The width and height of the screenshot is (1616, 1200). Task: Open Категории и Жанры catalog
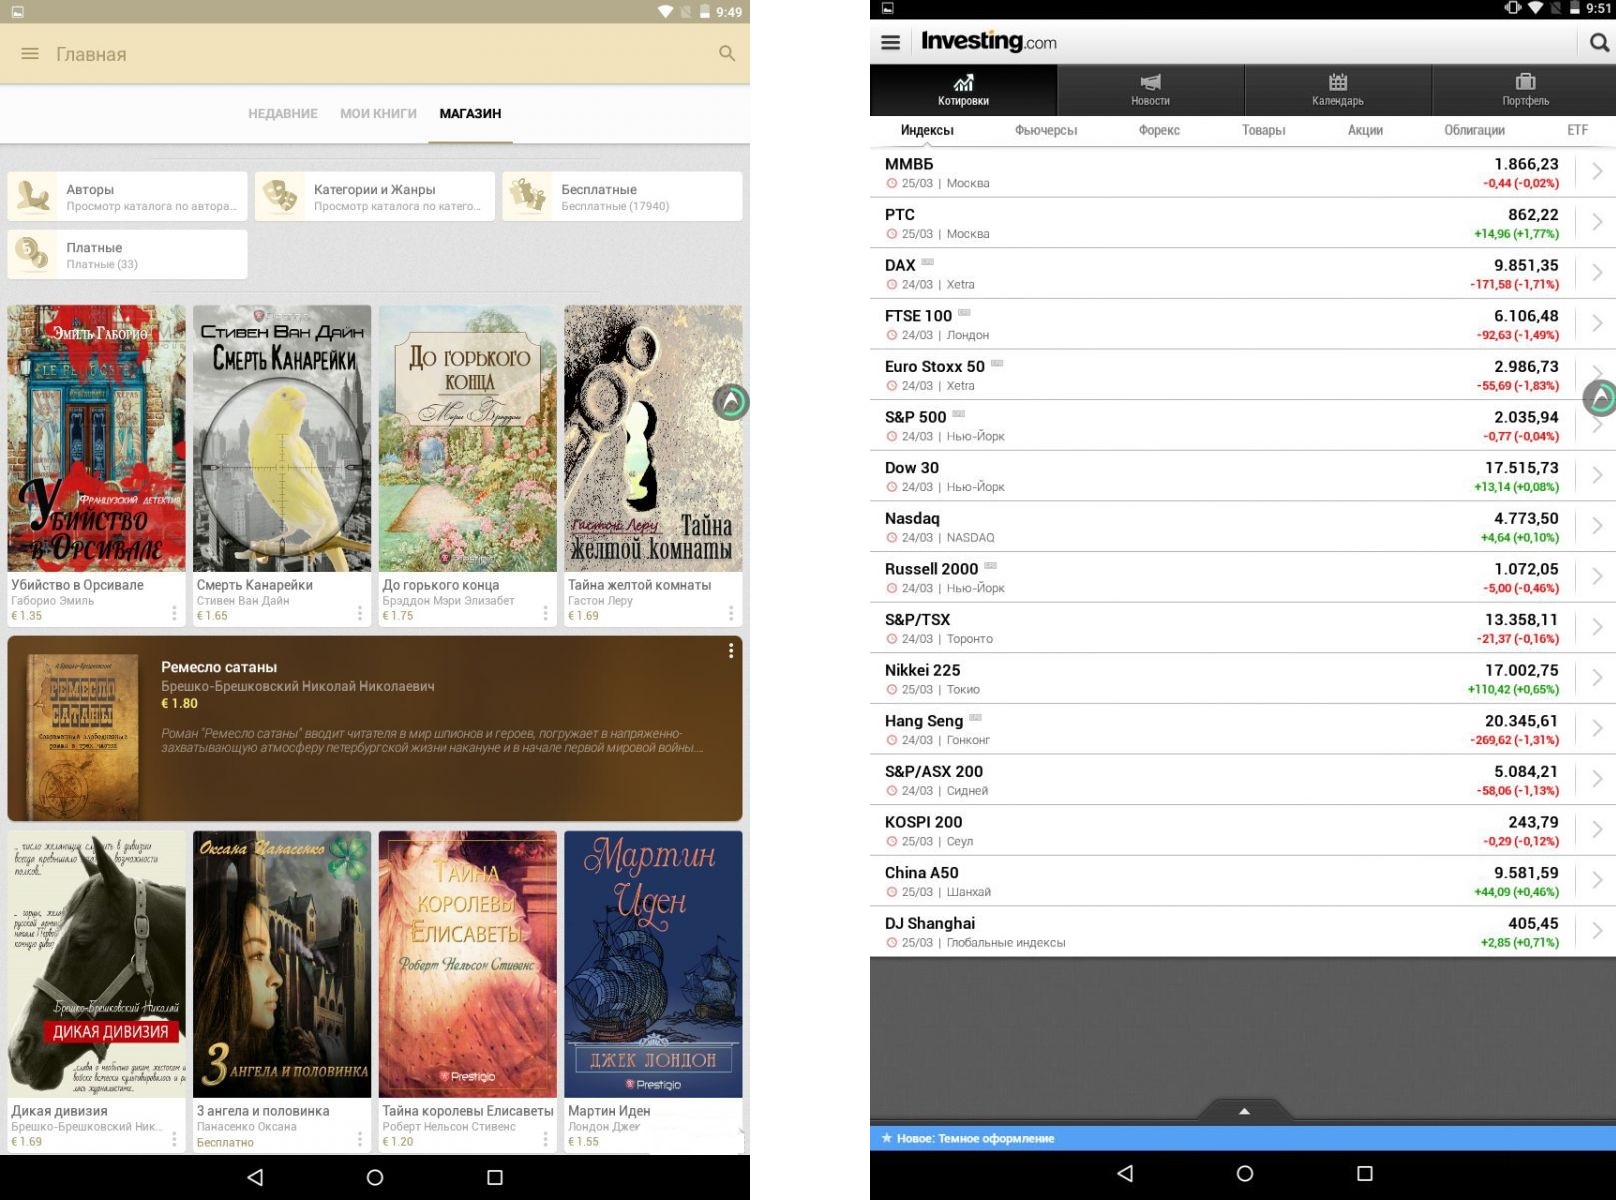click(375, 196)
